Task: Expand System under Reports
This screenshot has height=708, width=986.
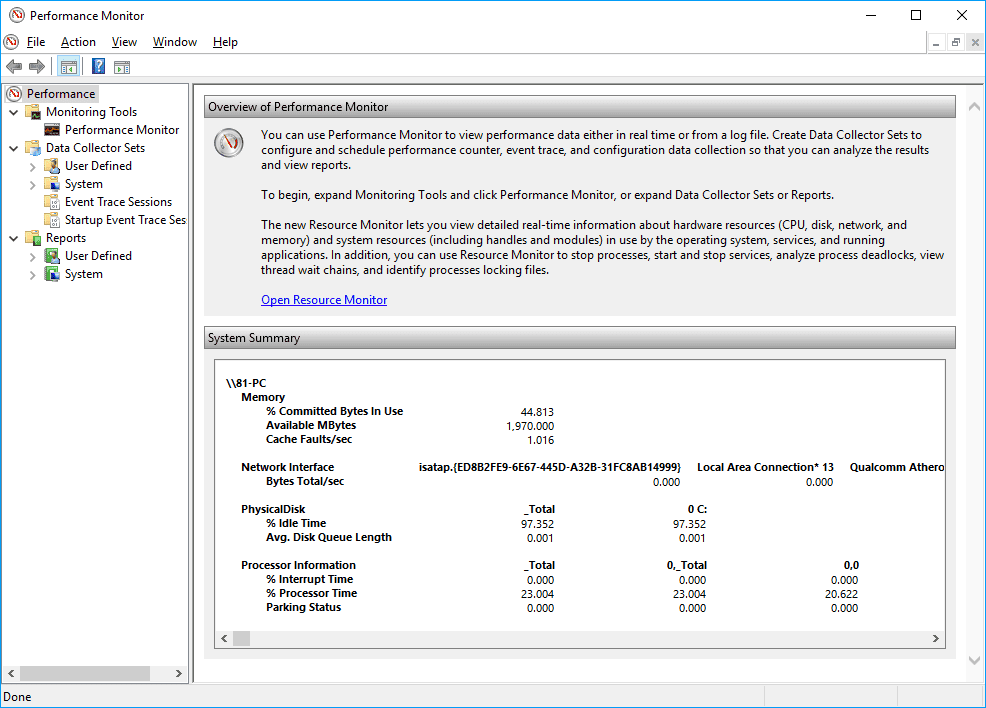Action: click(33, 275)
